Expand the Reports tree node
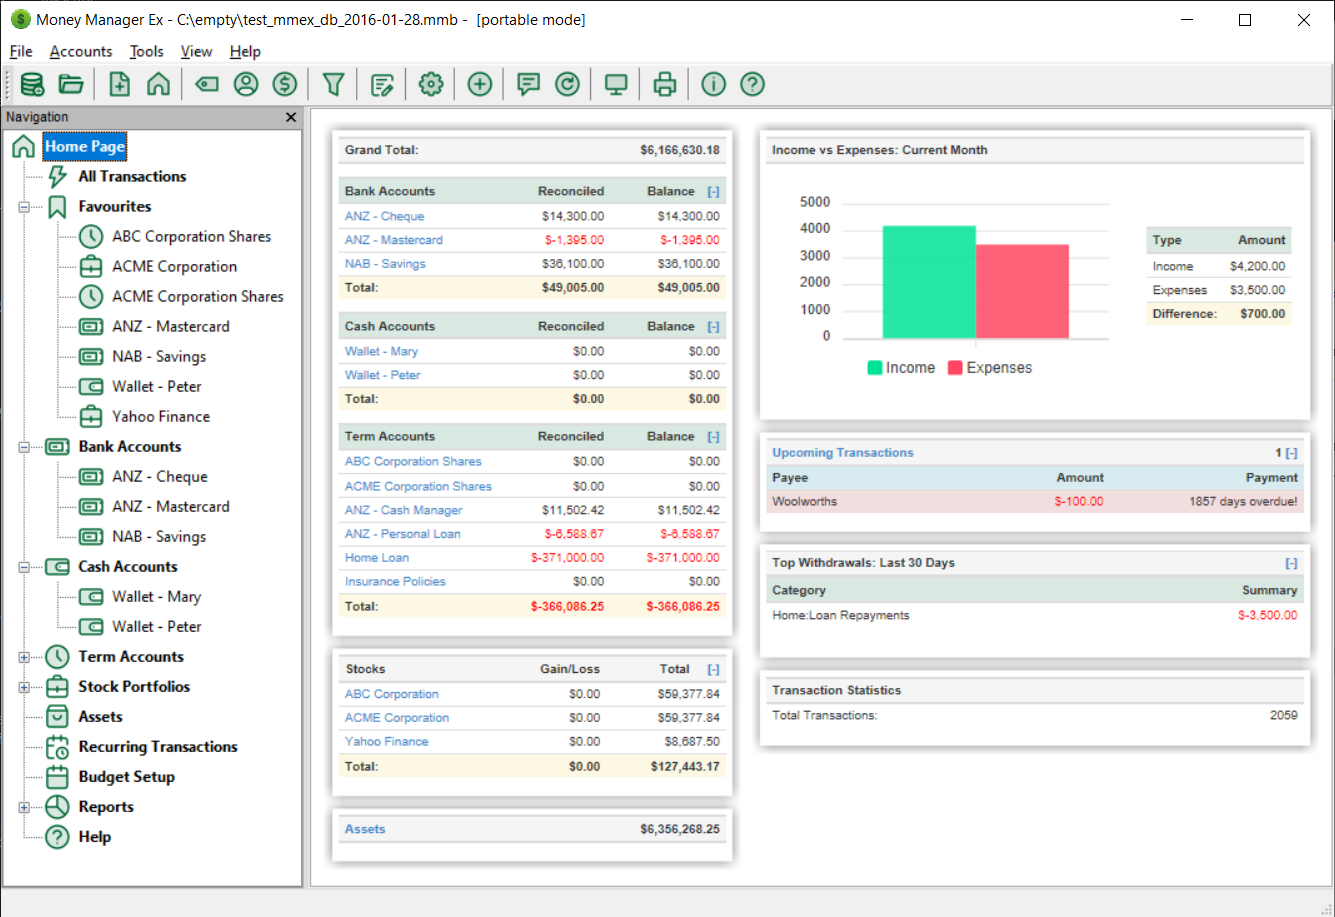 coord(22,806)
